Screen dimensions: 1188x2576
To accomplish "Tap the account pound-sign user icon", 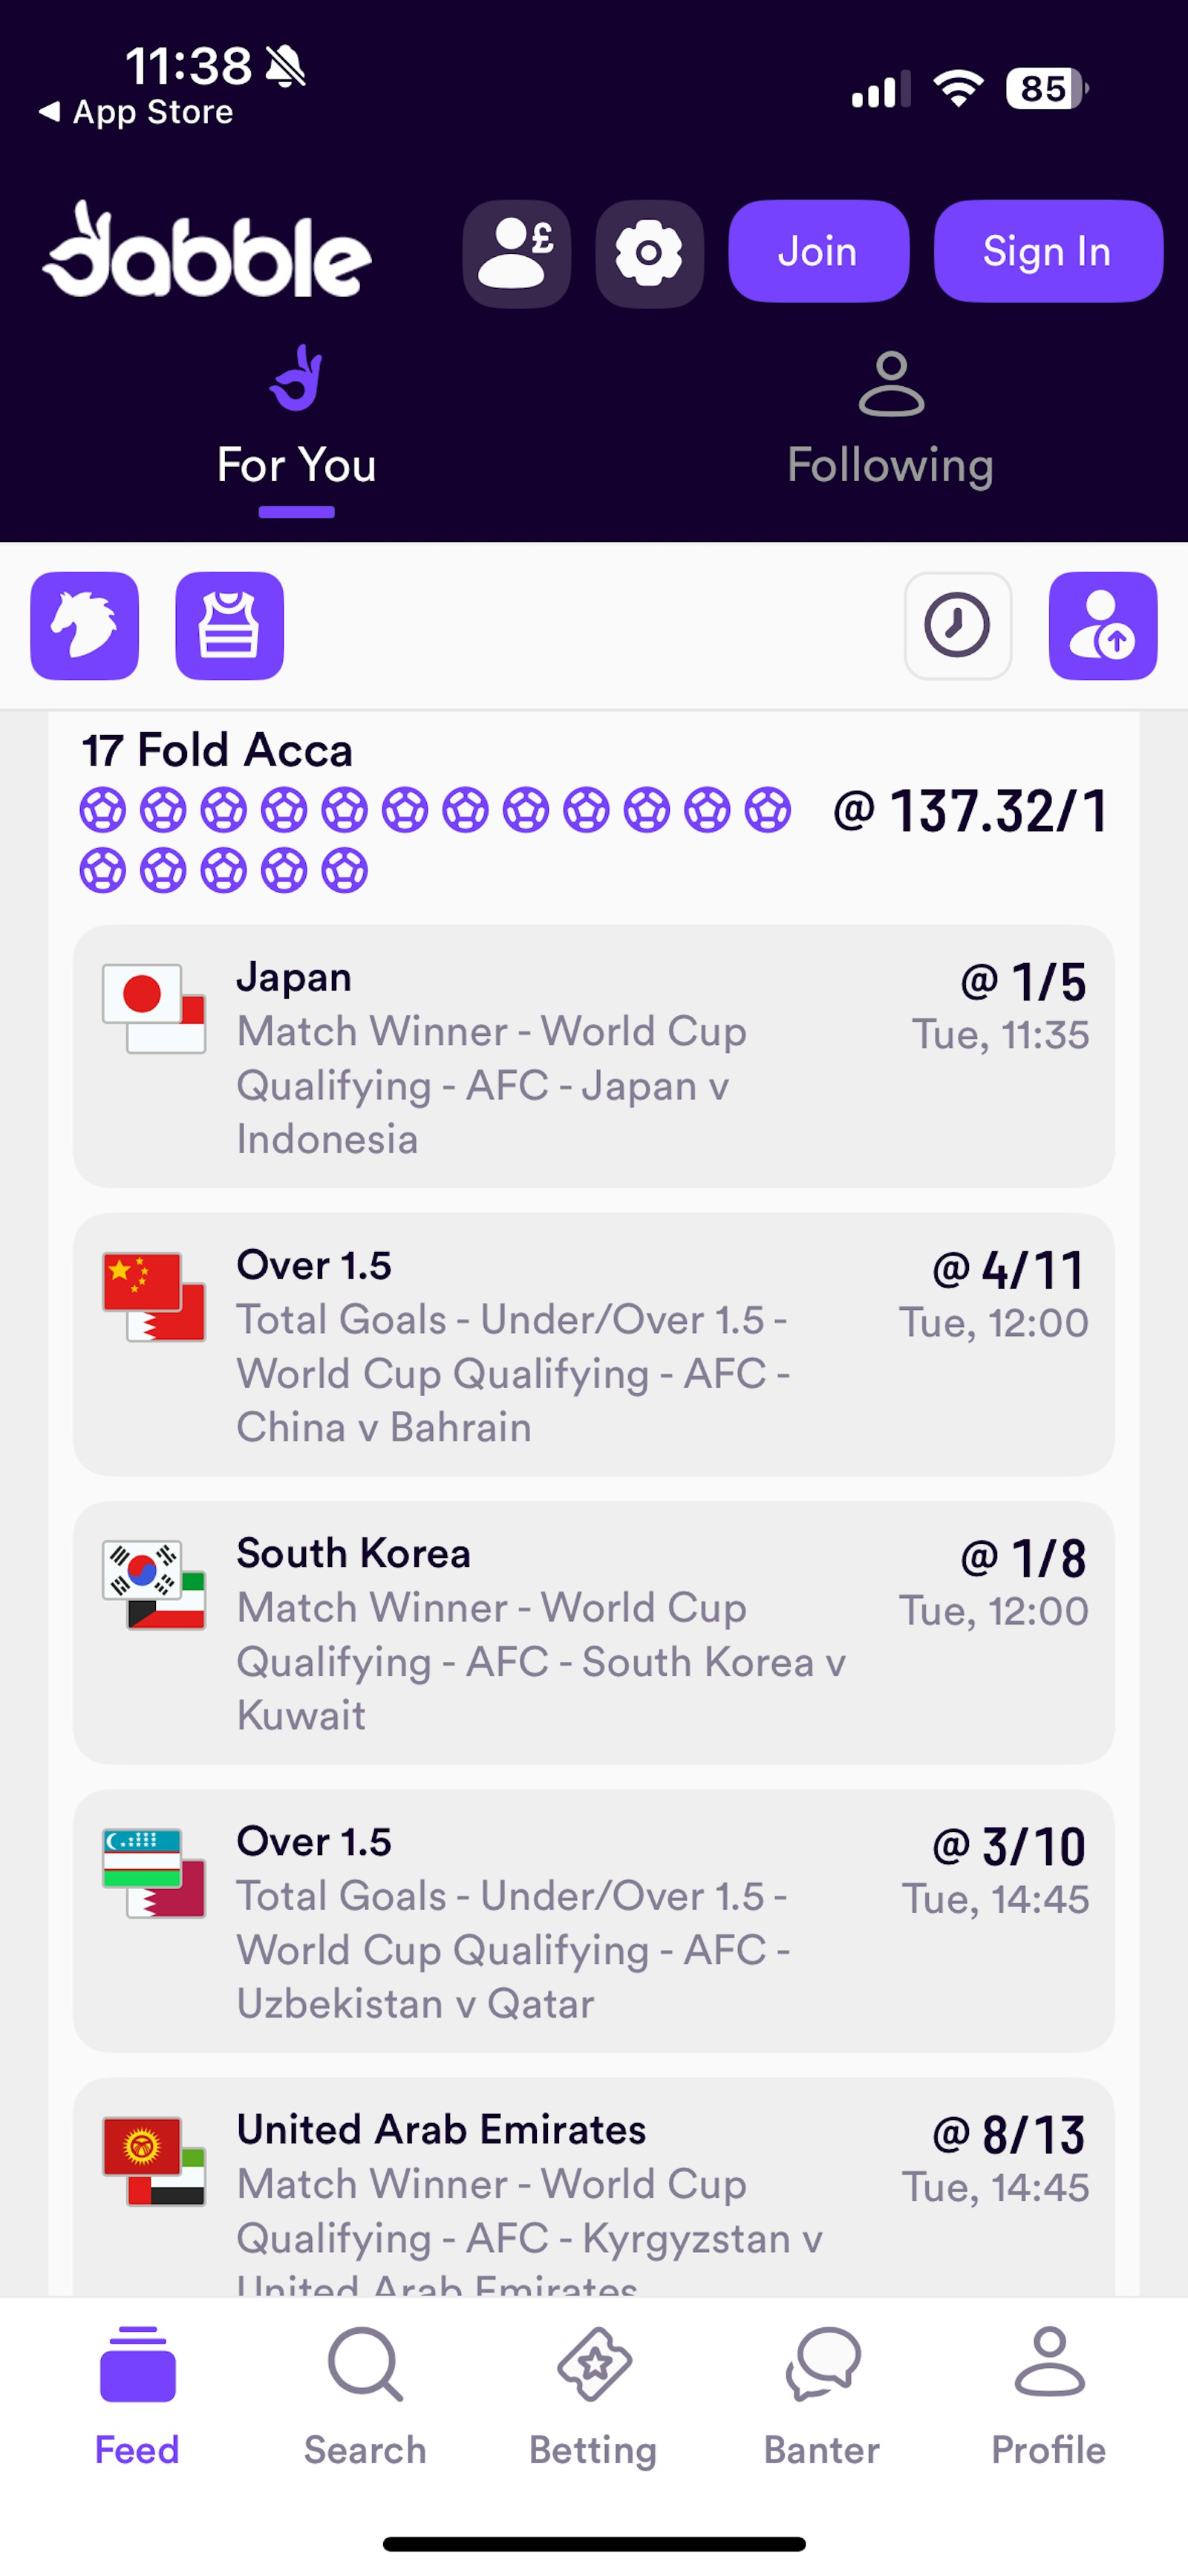I will (x=516, y=253).
